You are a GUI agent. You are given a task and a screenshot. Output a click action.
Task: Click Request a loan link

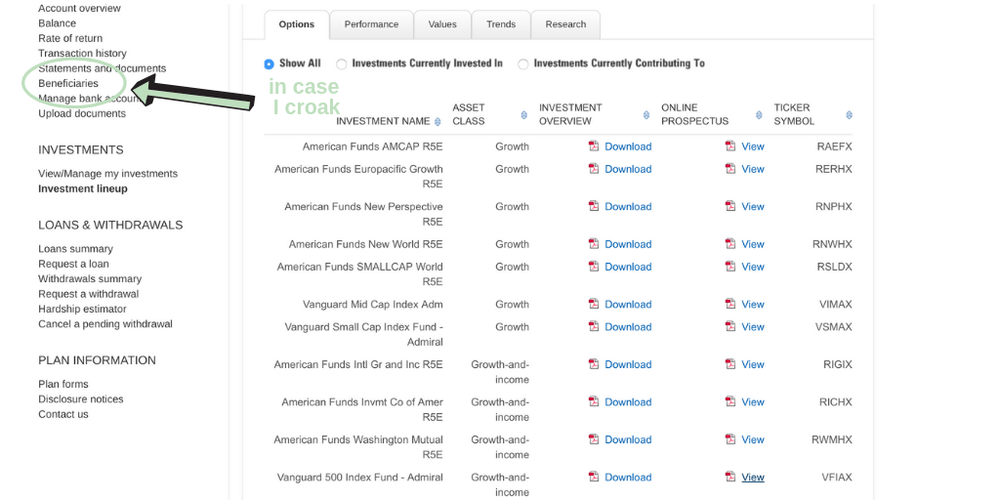point(73,263)
